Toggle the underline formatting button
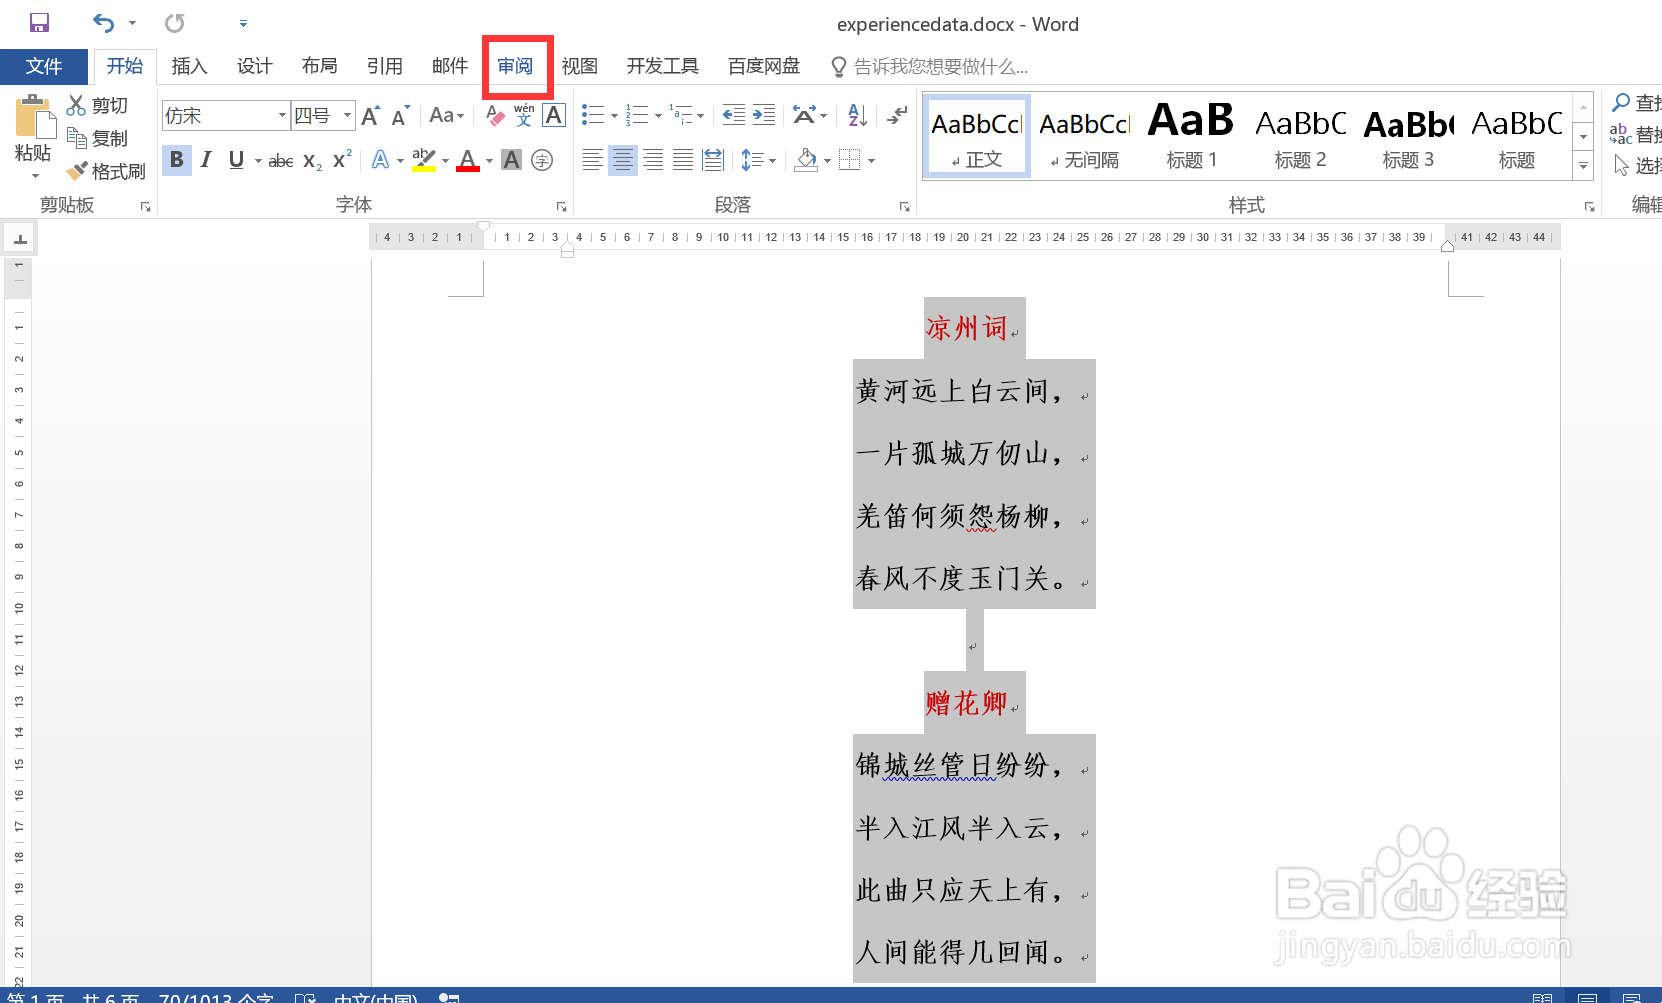Screen dimensions: 1662x1003 236,160
